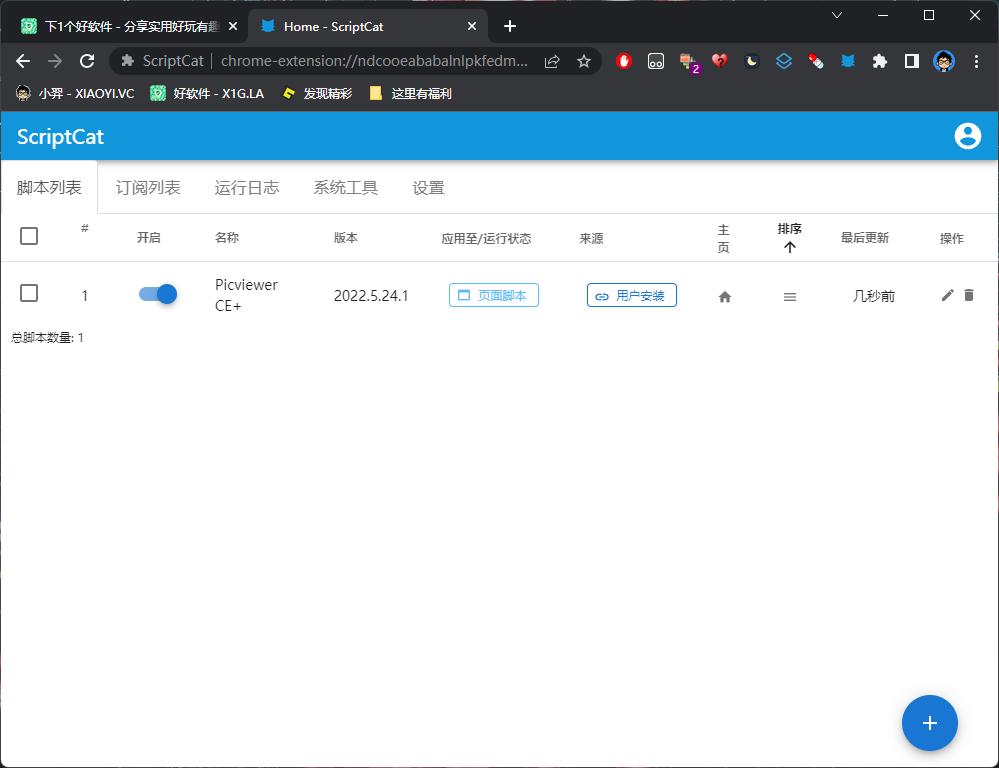Click the red hand extension icon

624,61
